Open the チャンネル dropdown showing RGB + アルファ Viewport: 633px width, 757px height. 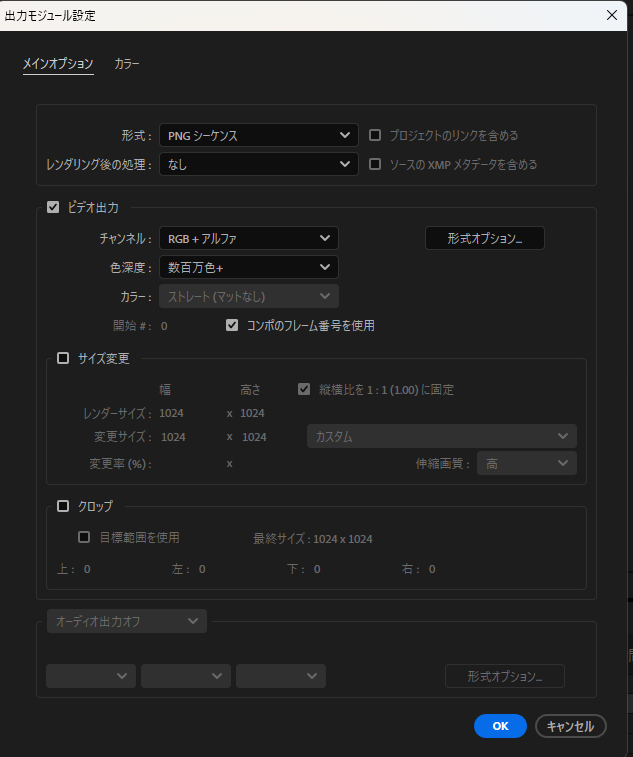(x=248, y=238)
